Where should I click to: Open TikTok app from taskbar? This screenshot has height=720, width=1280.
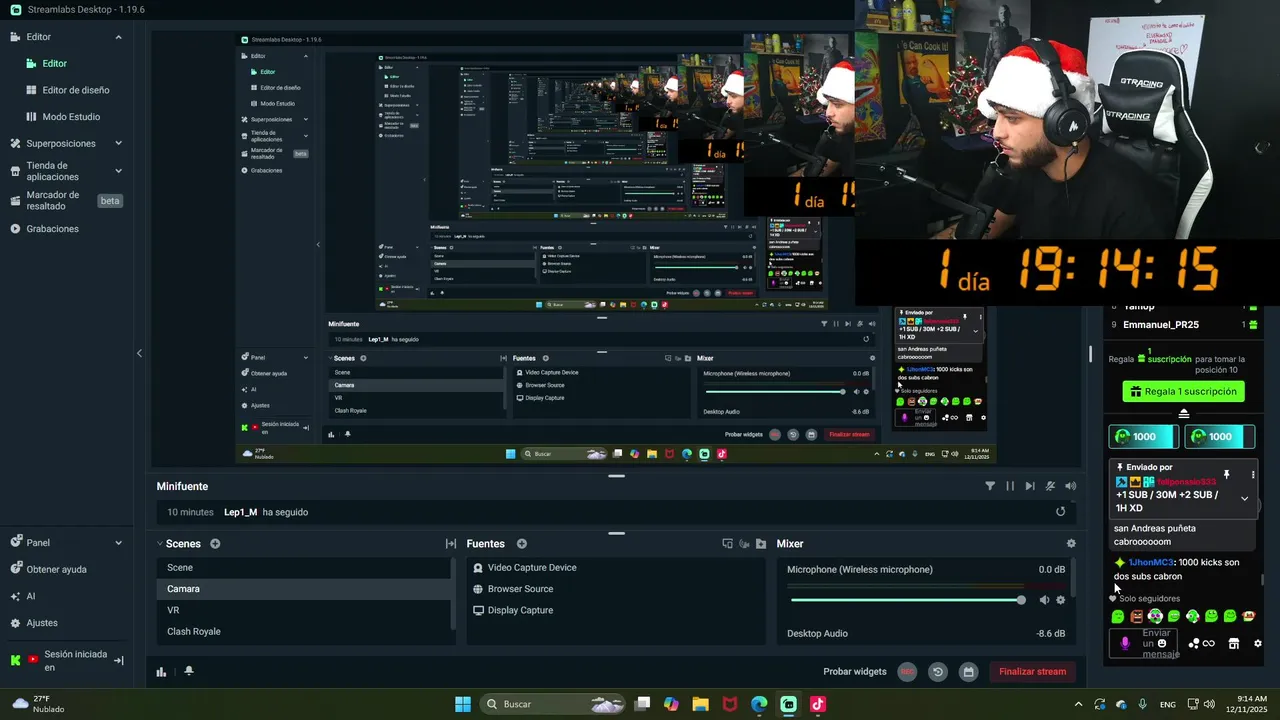coord(818,704)
